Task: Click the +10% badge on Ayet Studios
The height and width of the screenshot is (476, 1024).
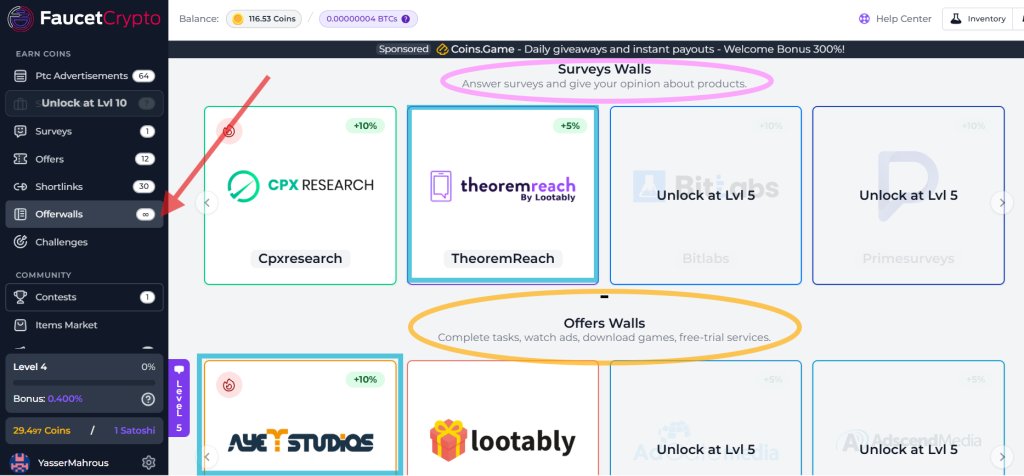Action: tap(365, 379)
